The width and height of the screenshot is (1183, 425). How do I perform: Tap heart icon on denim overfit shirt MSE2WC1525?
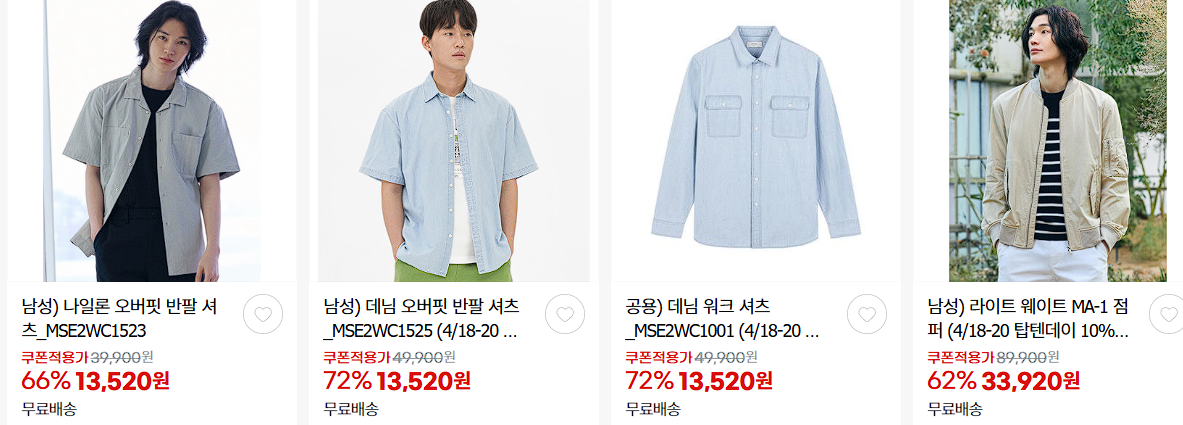[564, 315]
